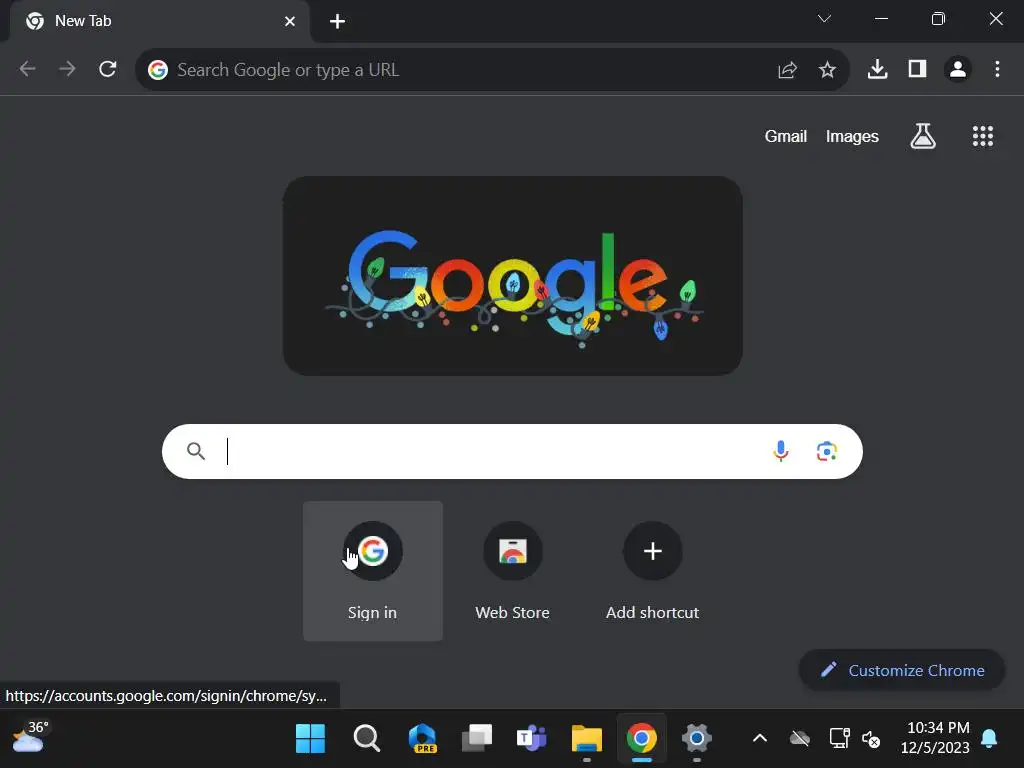Click the forward navigation arrow

(67, 69)
